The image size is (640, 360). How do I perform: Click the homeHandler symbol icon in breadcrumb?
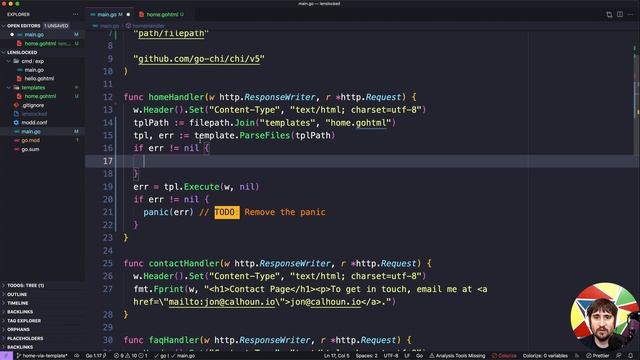pos(128,26)
